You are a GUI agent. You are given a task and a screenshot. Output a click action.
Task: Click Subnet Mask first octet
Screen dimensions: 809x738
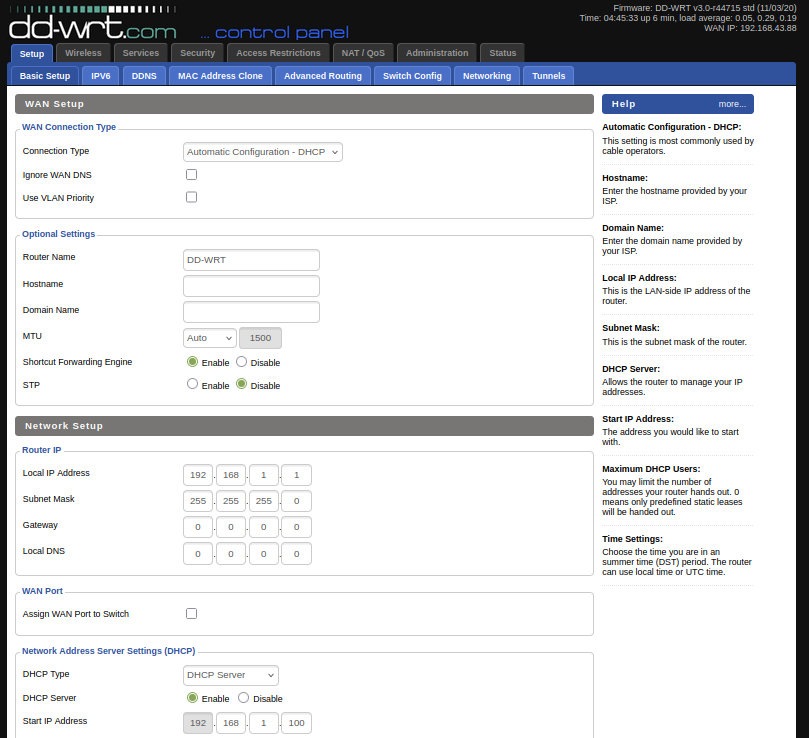(198, 501)
